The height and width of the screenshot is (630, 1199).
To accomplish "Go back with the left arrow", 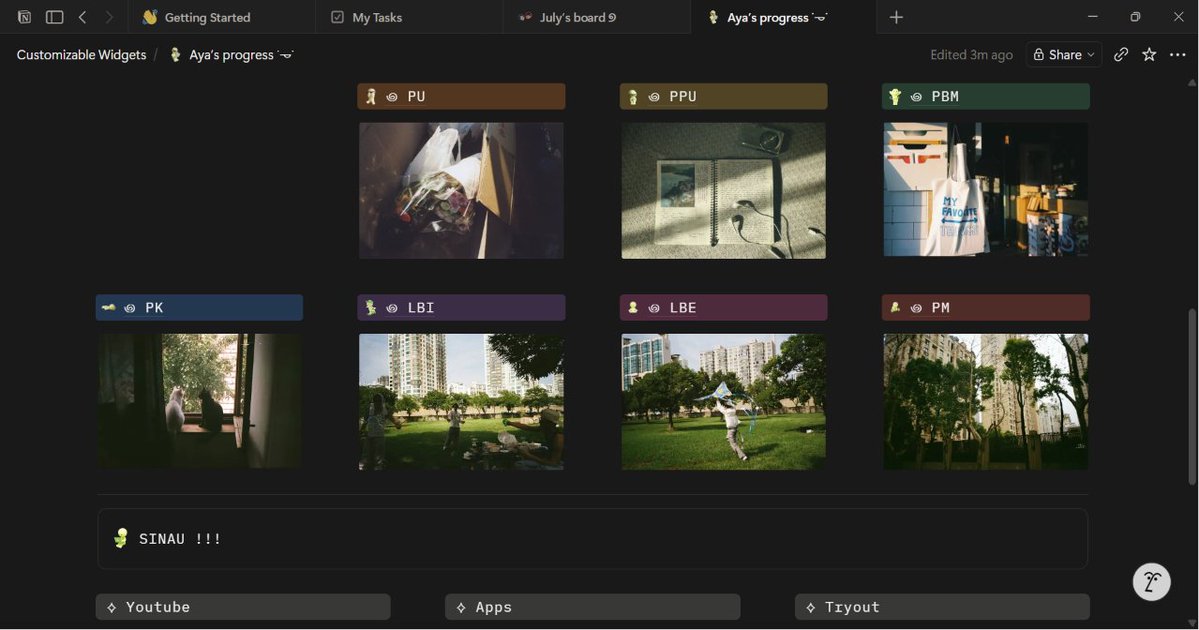I will (x=83, y=17).
